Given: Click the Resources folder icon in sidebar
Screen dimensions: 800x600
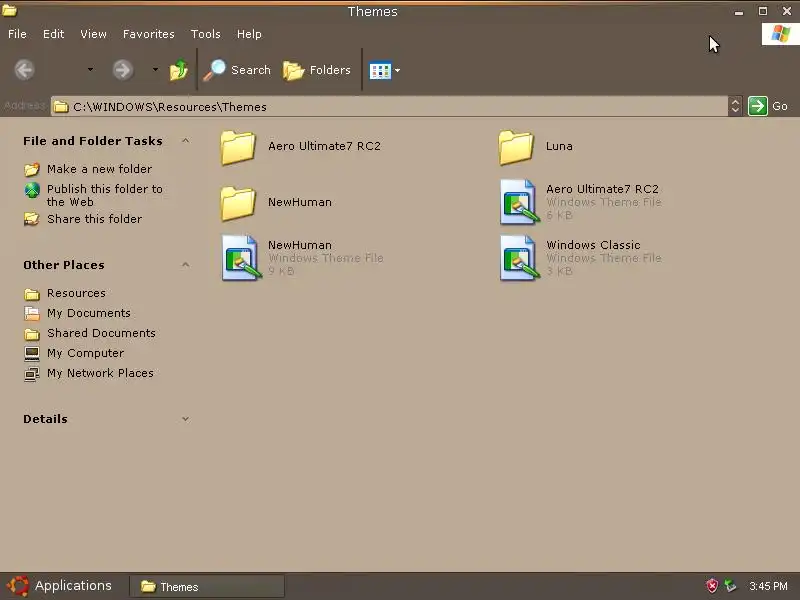Looking at the screenshot, I should tap(32, 294).
